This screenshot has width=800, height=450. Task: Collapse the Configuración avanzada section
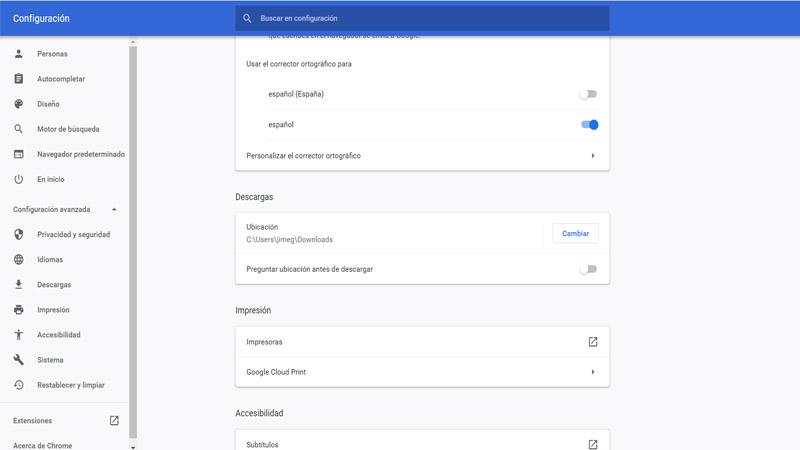click(114, 210)
